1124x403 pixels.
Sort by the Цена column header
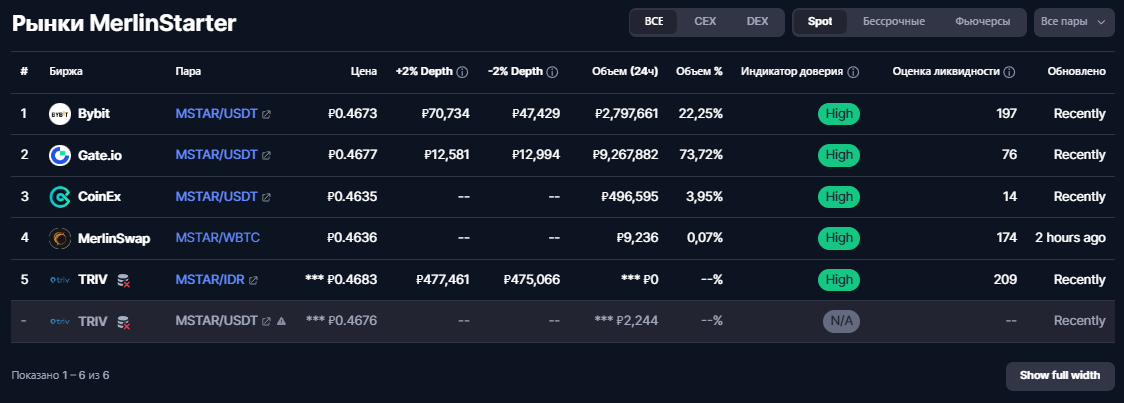pyautogui.click(x=363, y=72)
